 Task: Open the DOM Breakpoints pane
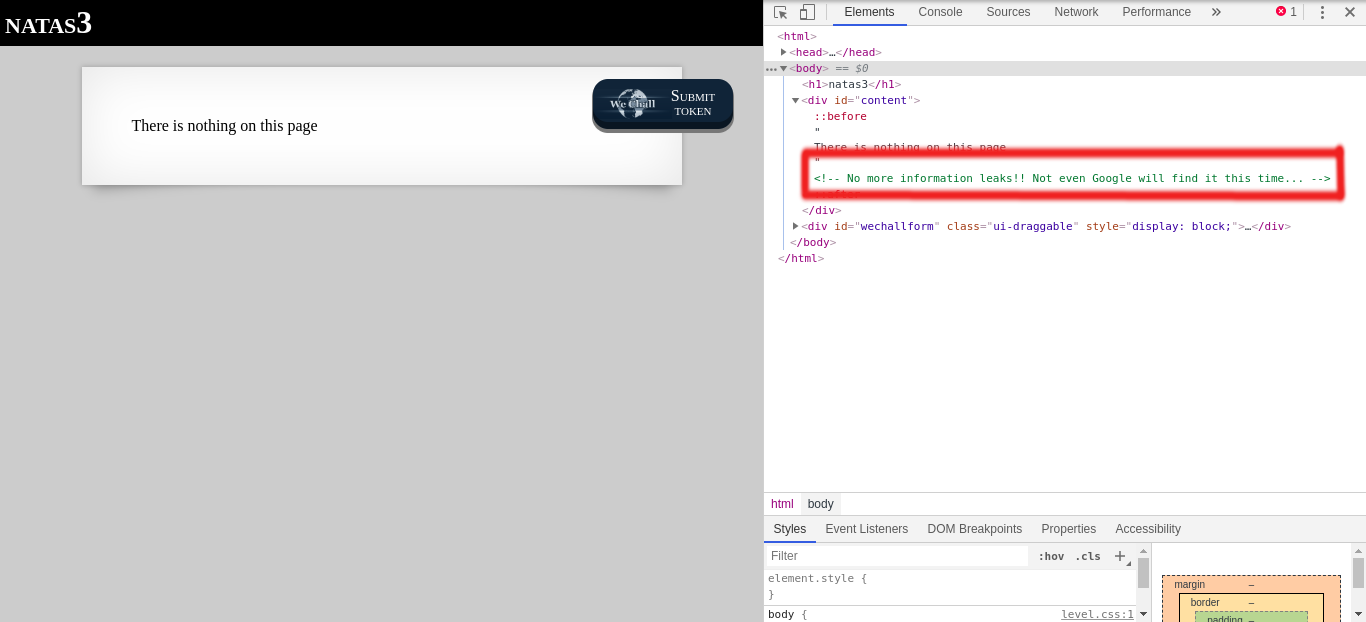(975, 529)
